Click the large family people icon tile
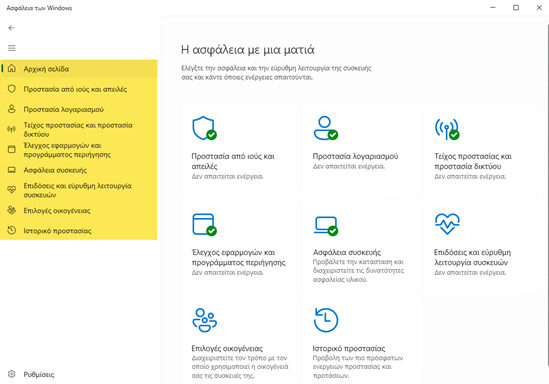The height and width of the screenshot is (384, 549). [204, 320]
